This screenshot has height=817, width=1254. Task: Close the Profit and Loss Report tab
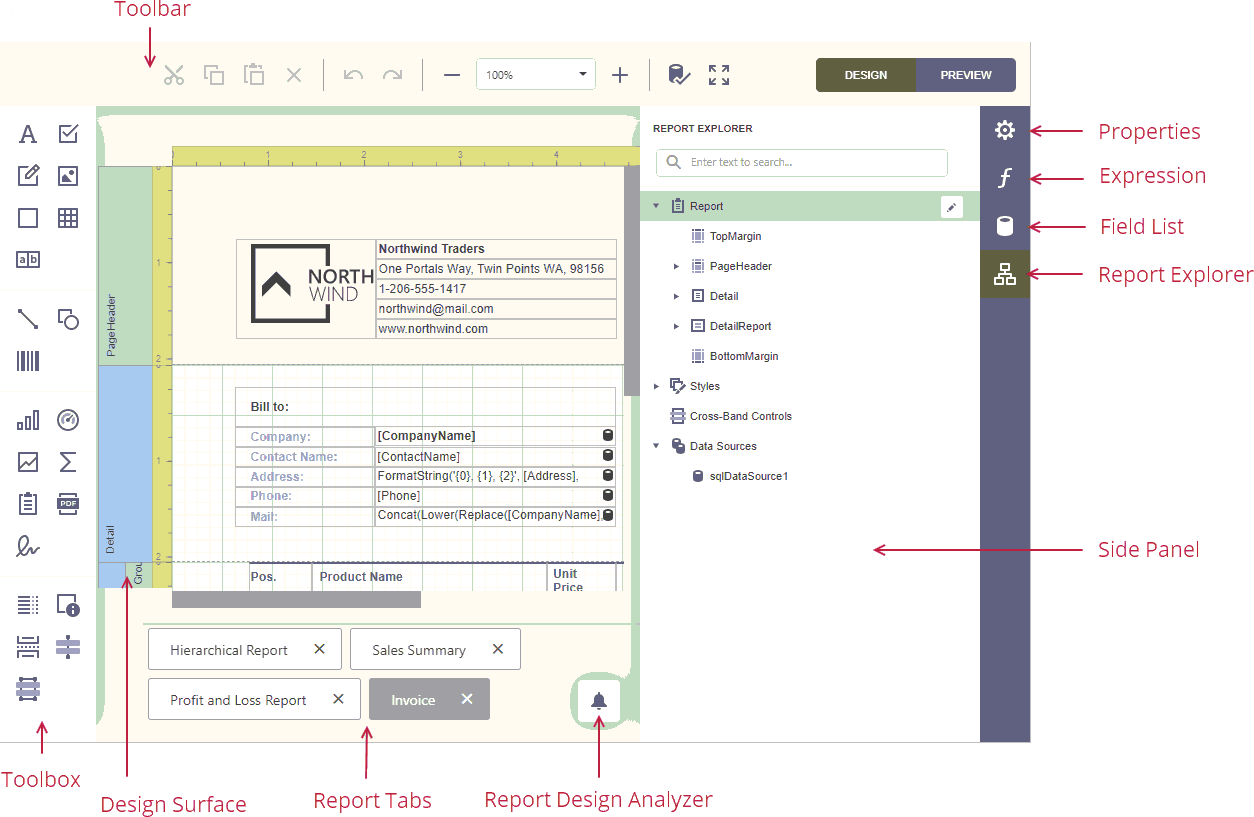click(x=338, y=699)
